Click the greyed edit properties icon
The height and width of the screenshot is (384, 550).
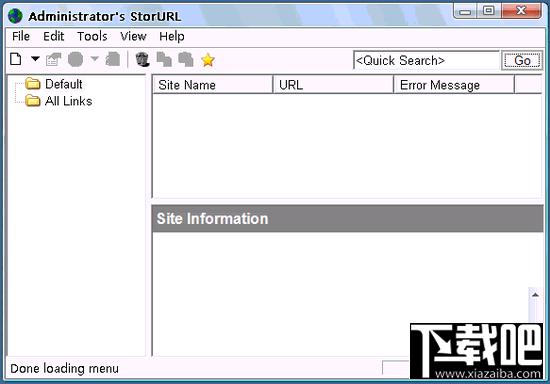[53, 59]
